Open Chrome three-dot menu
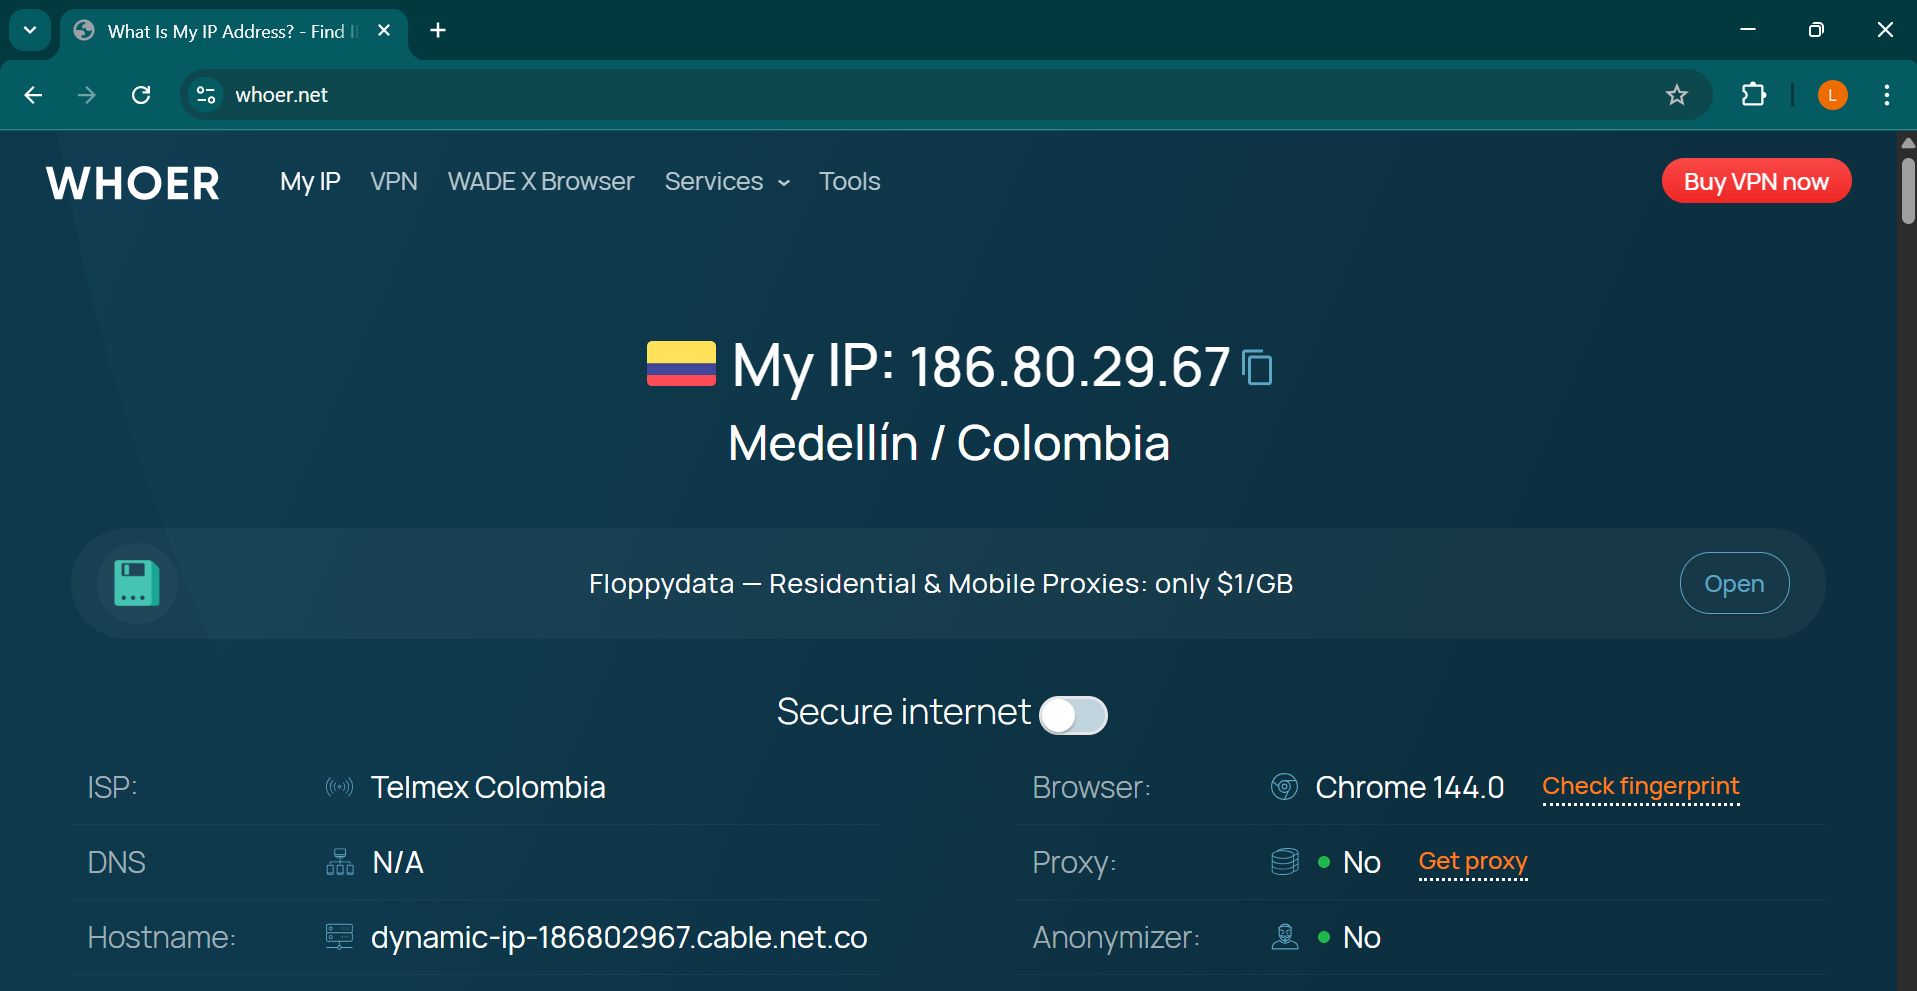The height and width of the screenshot is (991, 1917). point(1886,95)
